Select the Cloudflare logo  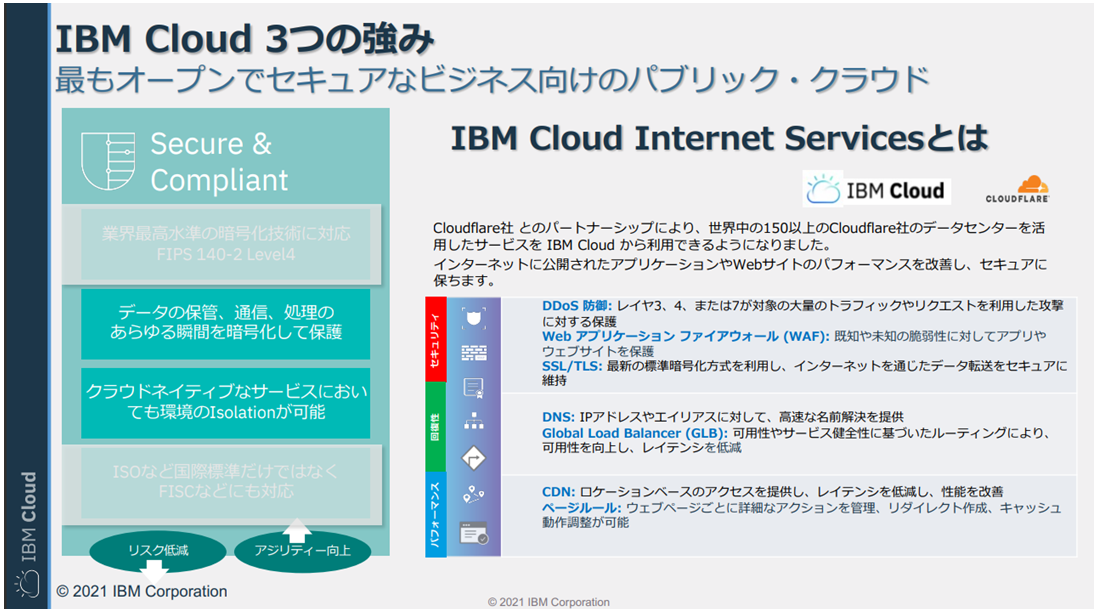tap(1017, 189)
